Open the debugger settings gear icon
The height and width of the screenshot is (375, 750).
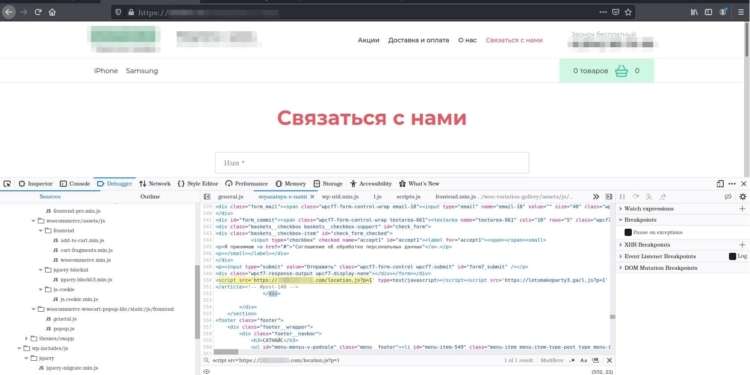[x=742, y=197]
